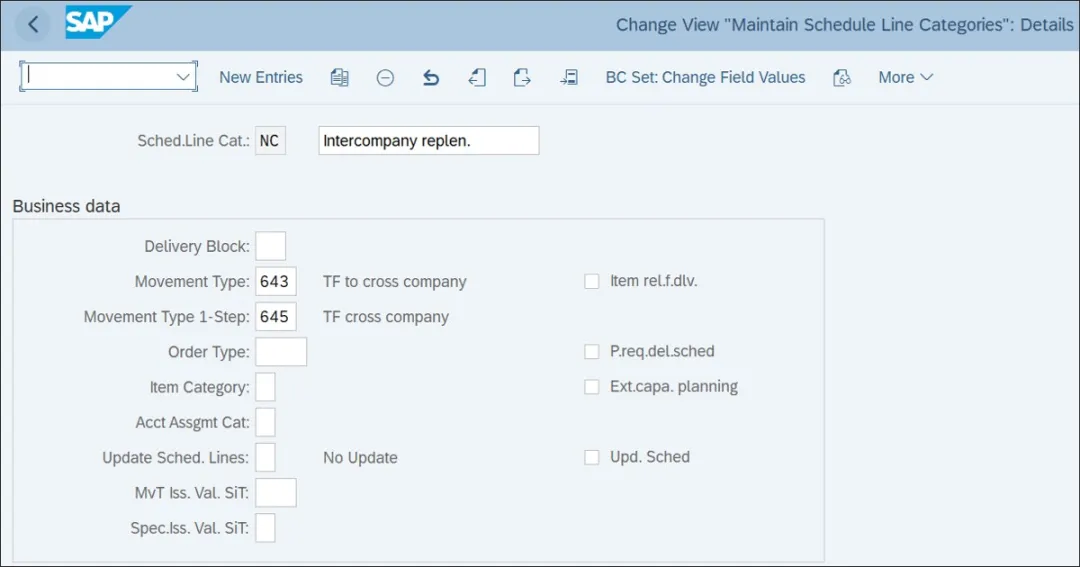Screen dimensions: 1080x567
Task: Click BC Set: Change Field Values
Action: coord(705,77)
